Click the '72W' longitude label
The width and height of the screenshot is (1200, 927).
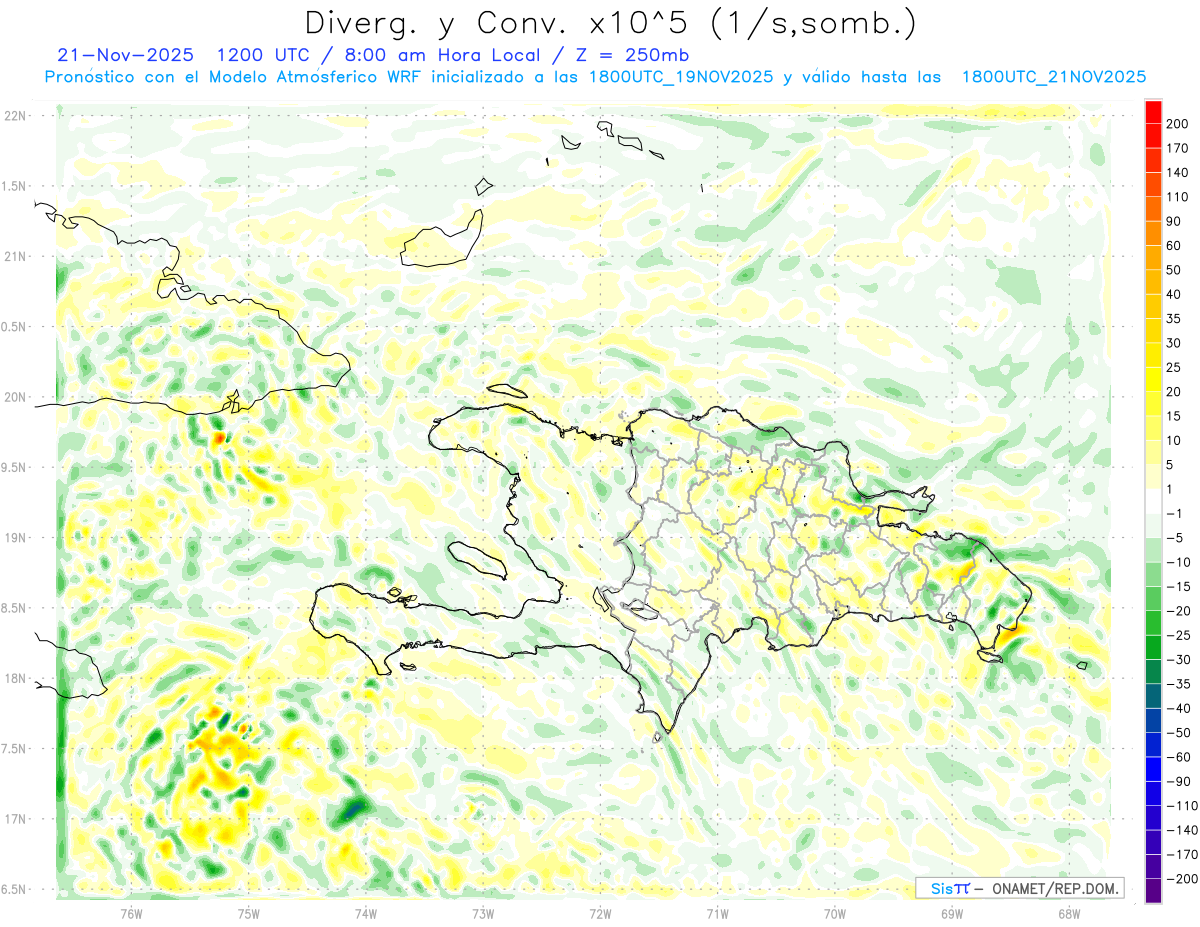[600, 913]
